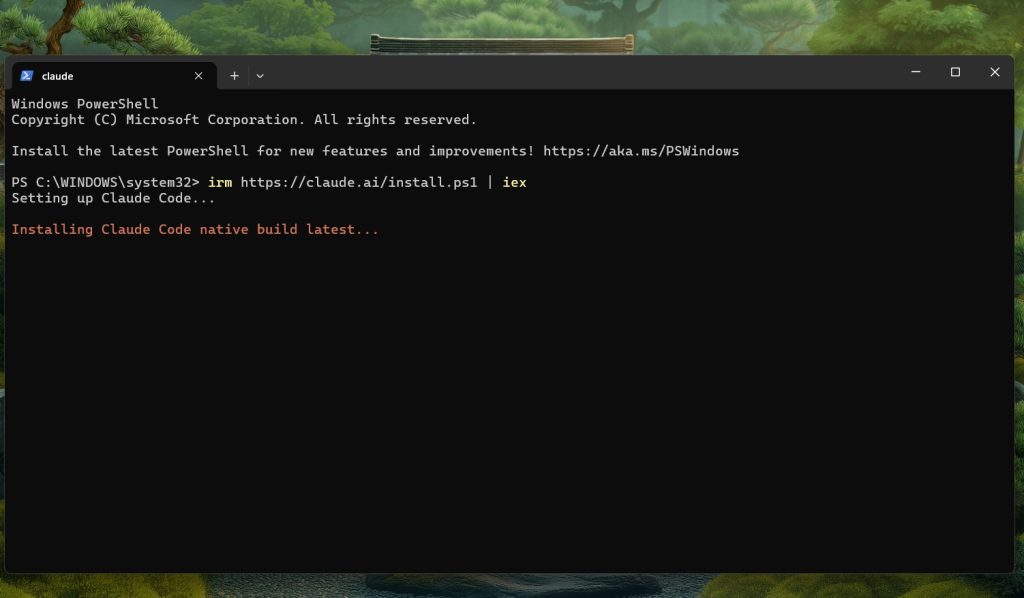The height and width of the screenshot is (598, 1024).
Task: Open the https://aka.ms/PSWindows link
Action: tap(641, 151)
